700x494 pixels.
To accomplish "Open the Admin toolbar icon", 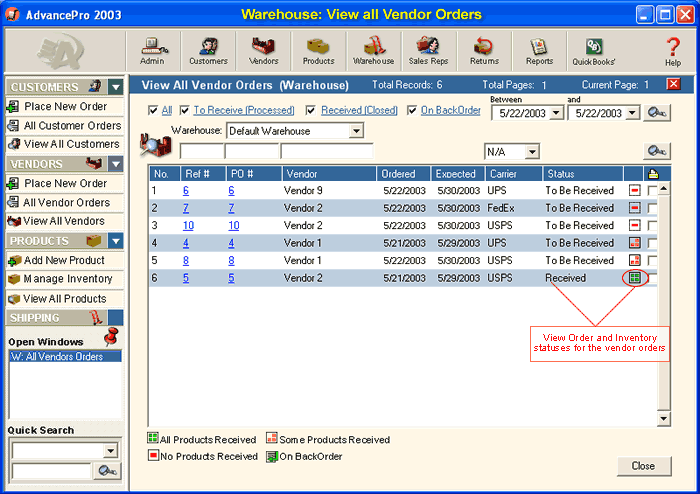I will pos(154,51).
